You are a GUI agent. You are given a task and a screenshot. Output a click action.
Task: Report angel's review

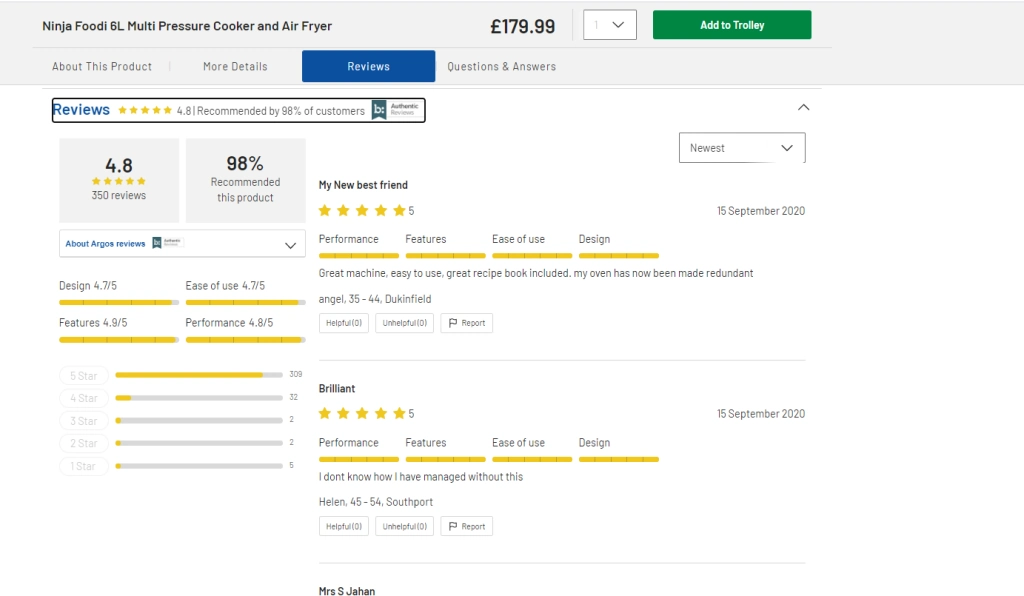466,322
